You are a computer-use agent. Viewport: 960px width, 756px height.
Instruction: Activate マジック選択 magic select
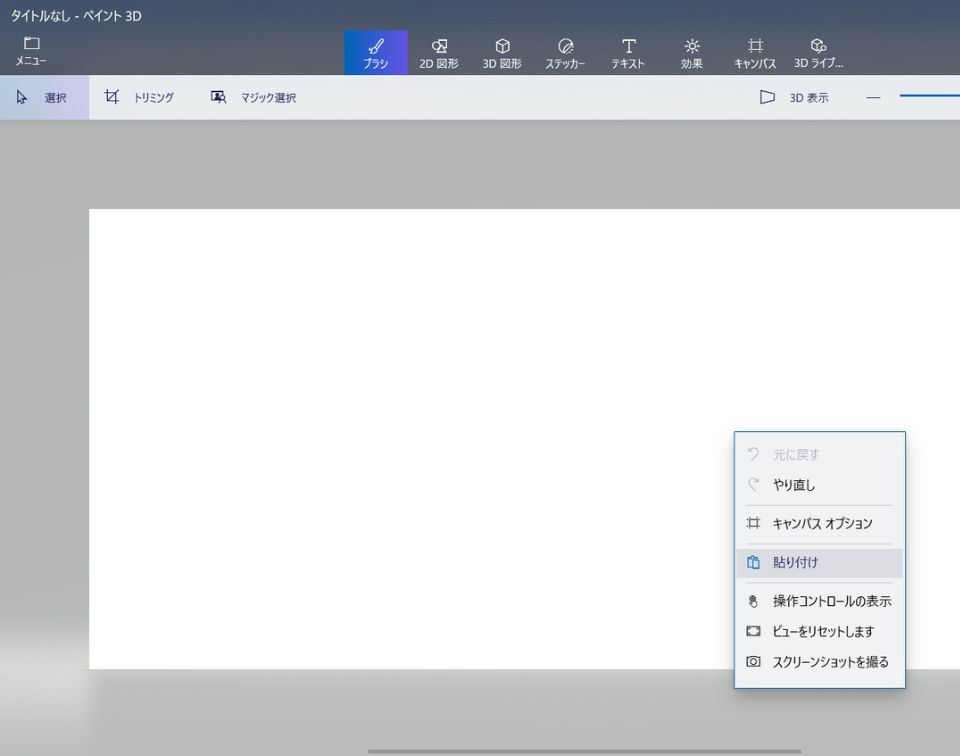[253, 97]
